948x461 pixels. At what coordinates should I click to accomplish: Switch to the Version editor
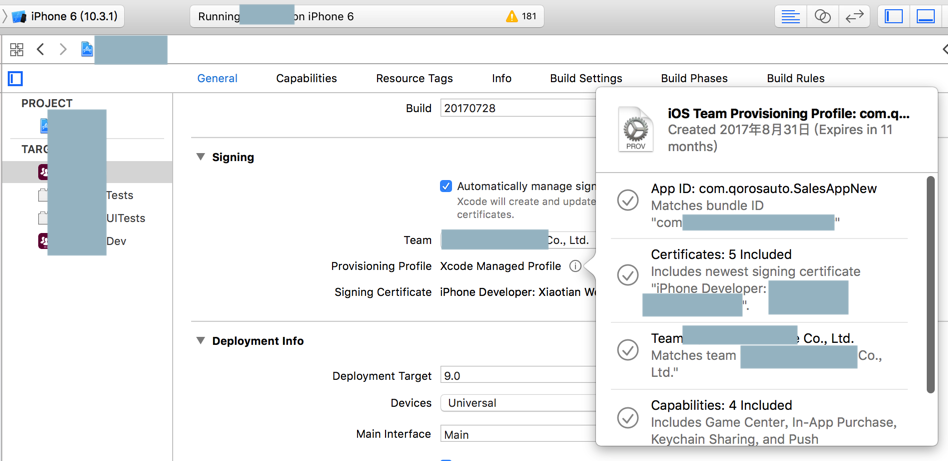[854, 17]
